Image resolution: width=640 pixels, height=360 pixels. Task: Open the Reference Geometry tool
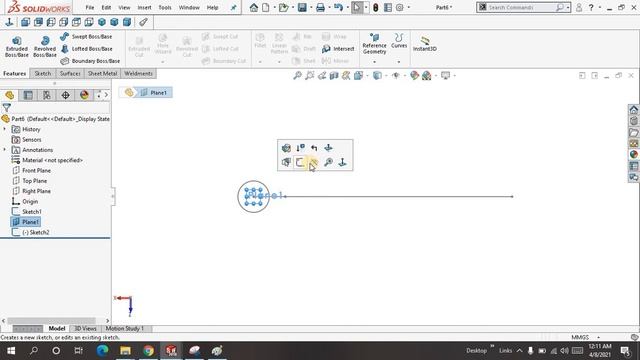click(374, 44)
